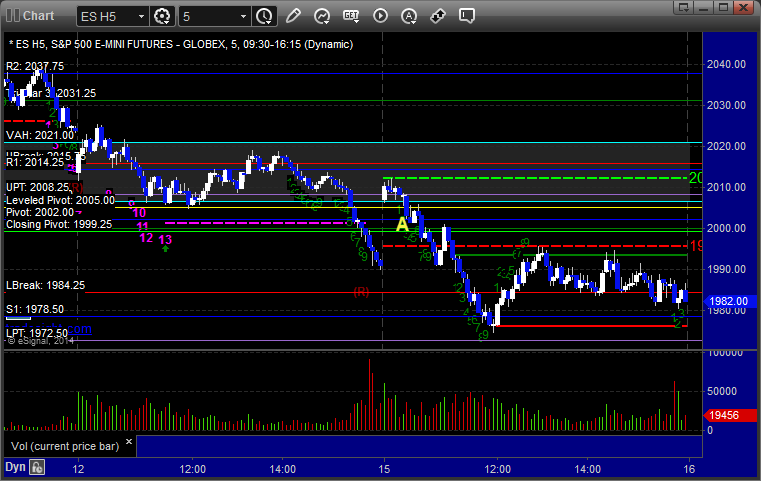This screenshot has width=761, height=481.
Task: Click the play replay icon
Action: [x=380, y=16]
